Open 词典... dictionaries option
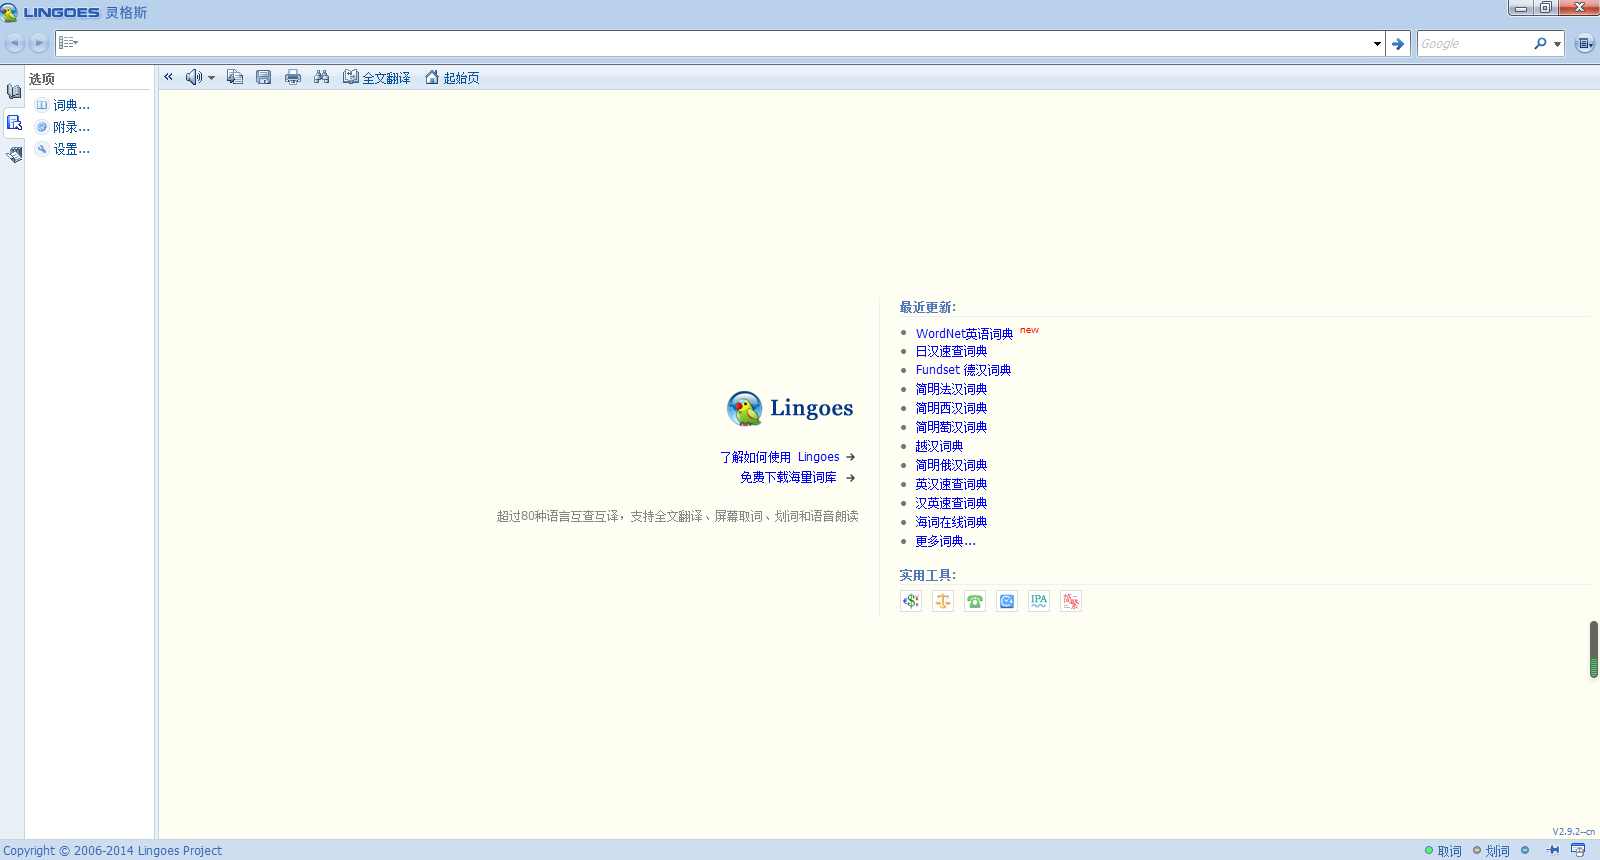1600x860 pixels. [62, 105]
